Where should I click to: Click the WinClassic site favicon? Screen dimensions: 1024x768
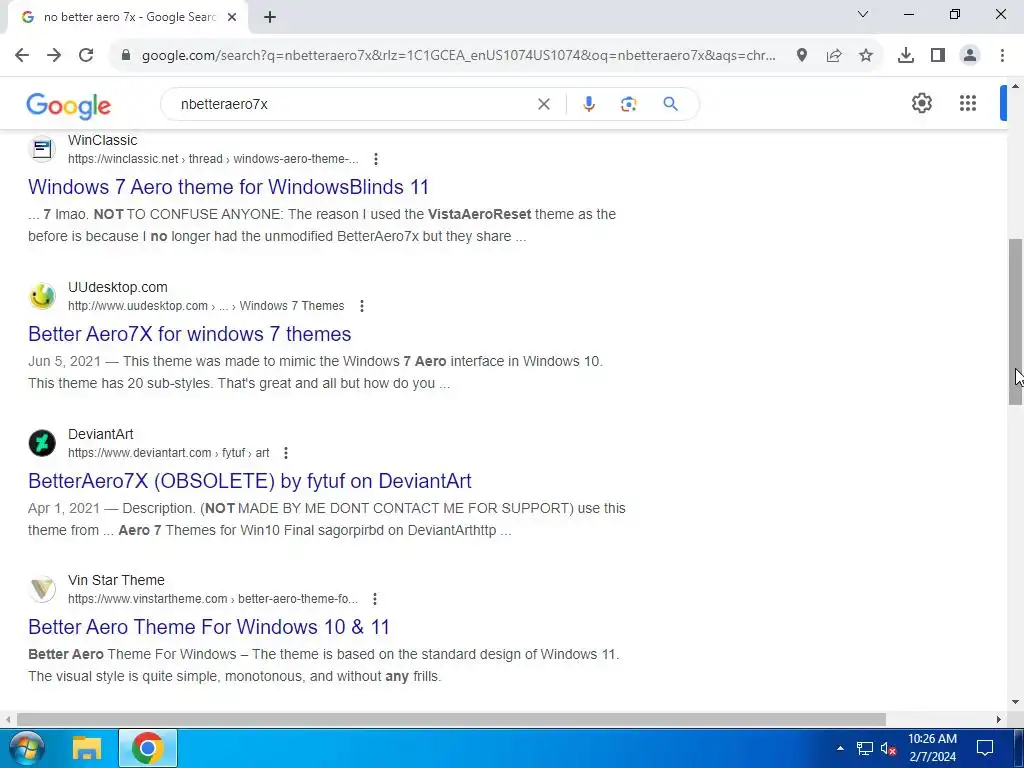point(42,150)
